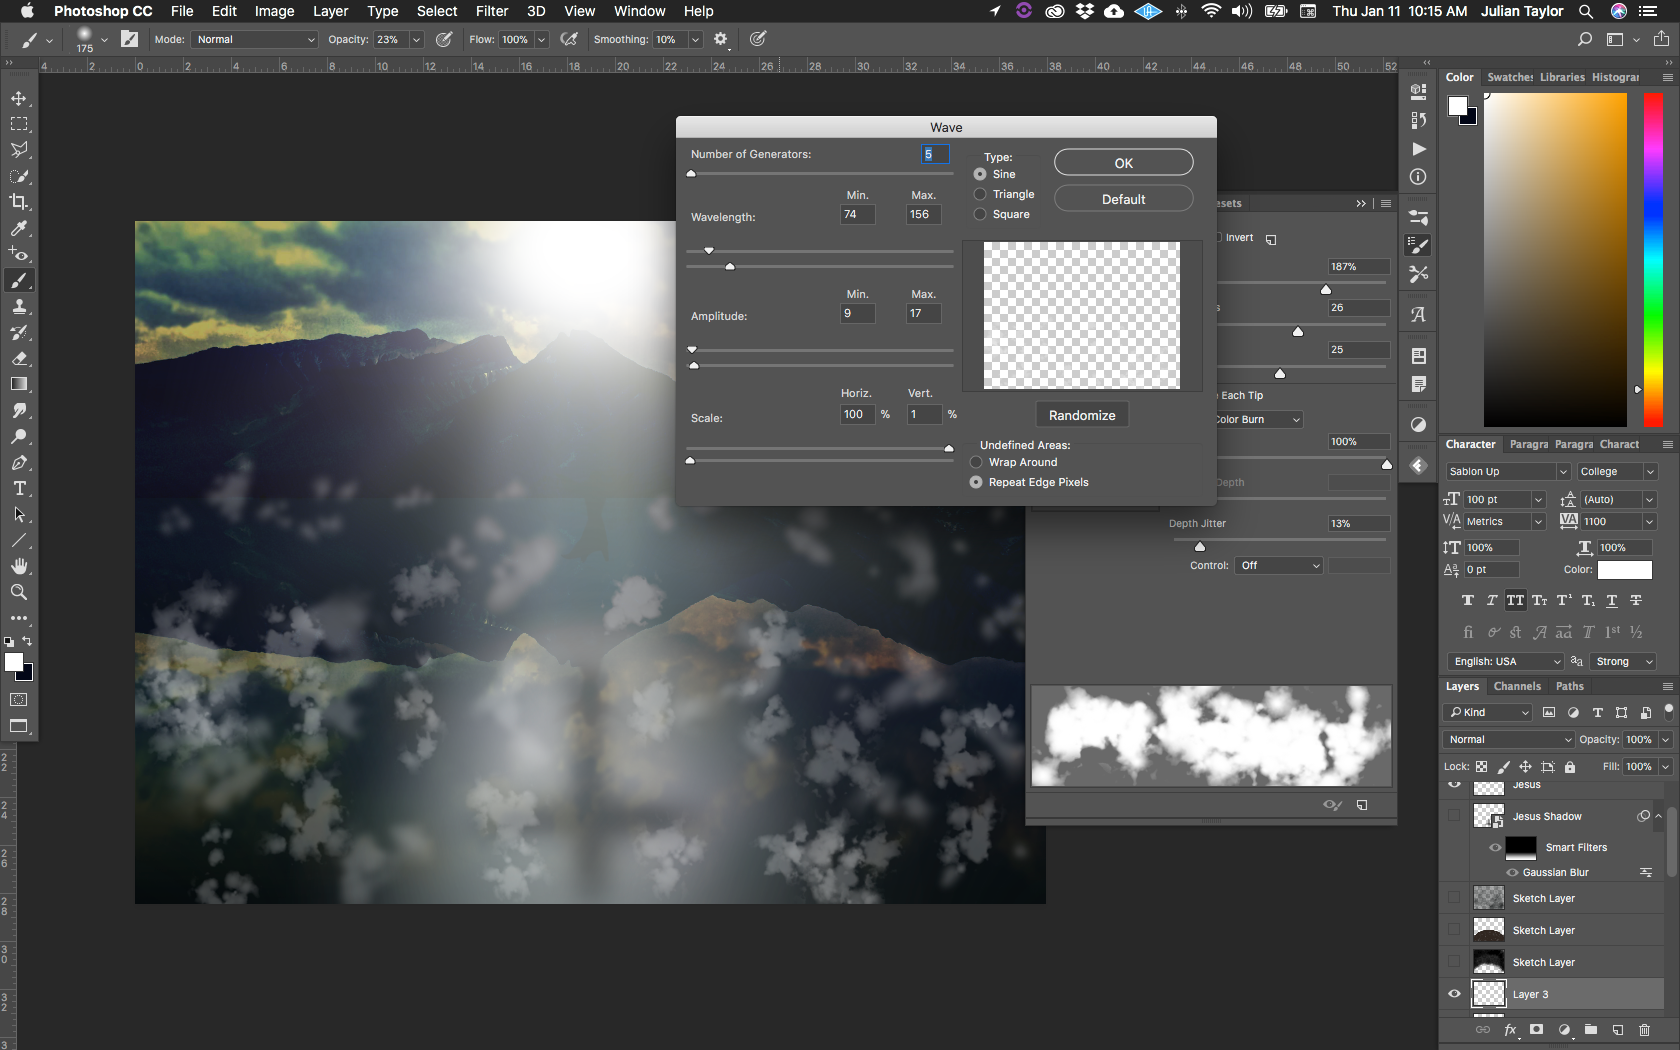The height and width of the screenshot is (1050, 1680).
Task: Open the Layer menu
Action: pos(330,11)
